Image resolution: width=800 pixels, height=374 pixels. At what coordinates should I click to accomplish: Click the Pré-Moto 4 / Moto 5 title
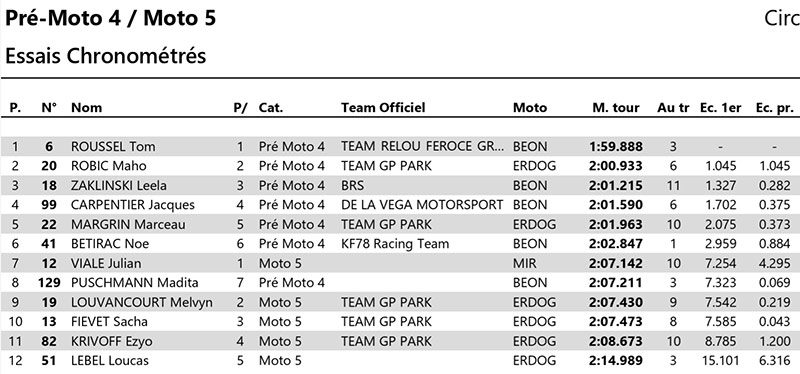111,18
